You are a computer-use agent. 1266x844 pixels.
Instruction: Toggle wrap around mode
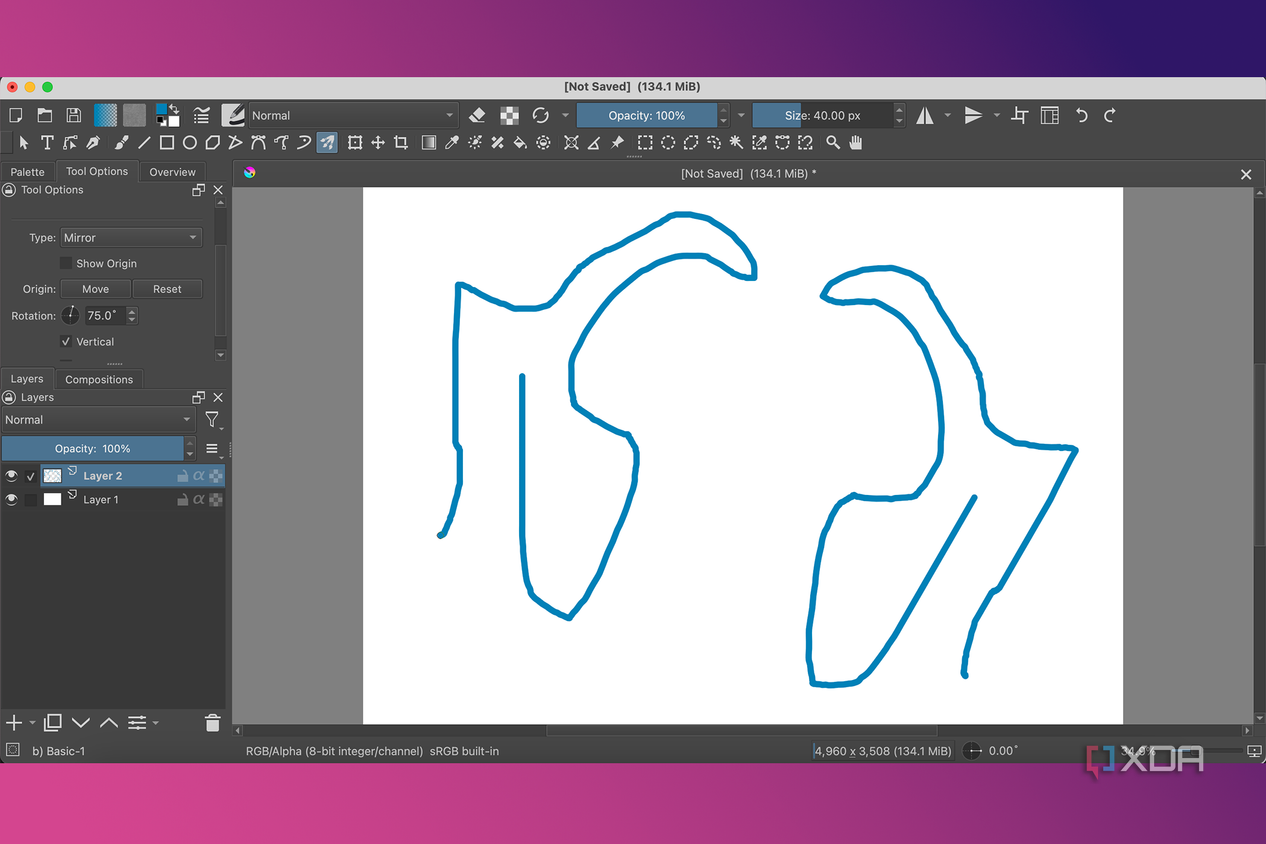coord(1020,116)
